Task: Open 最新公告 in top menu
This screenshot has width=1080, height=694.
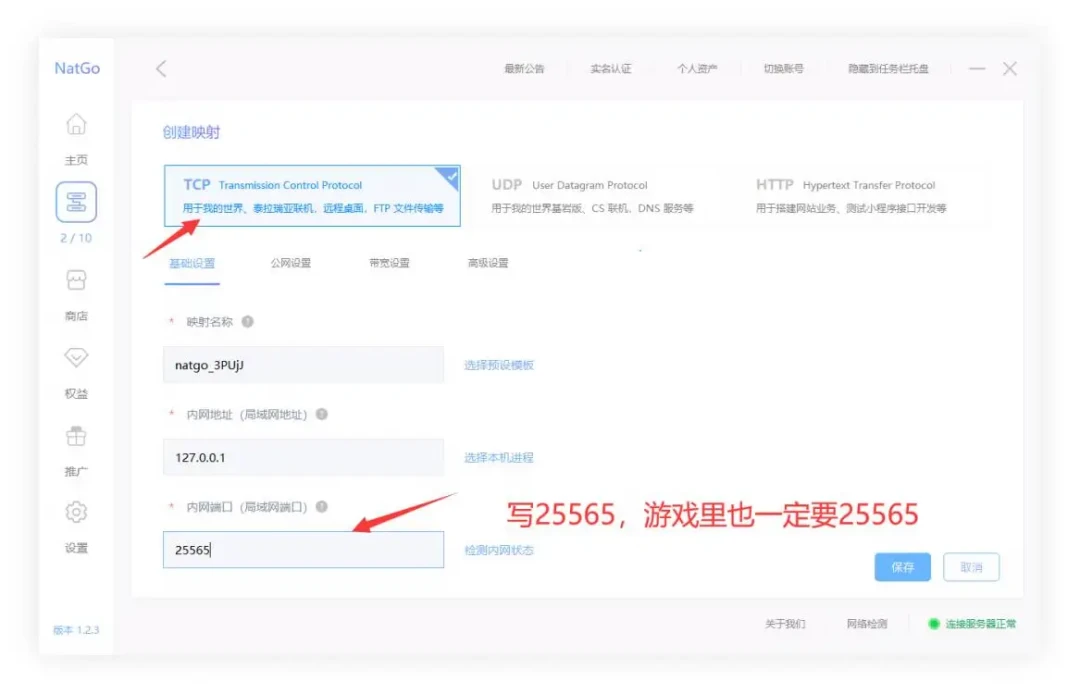Action: coord(524,69)
